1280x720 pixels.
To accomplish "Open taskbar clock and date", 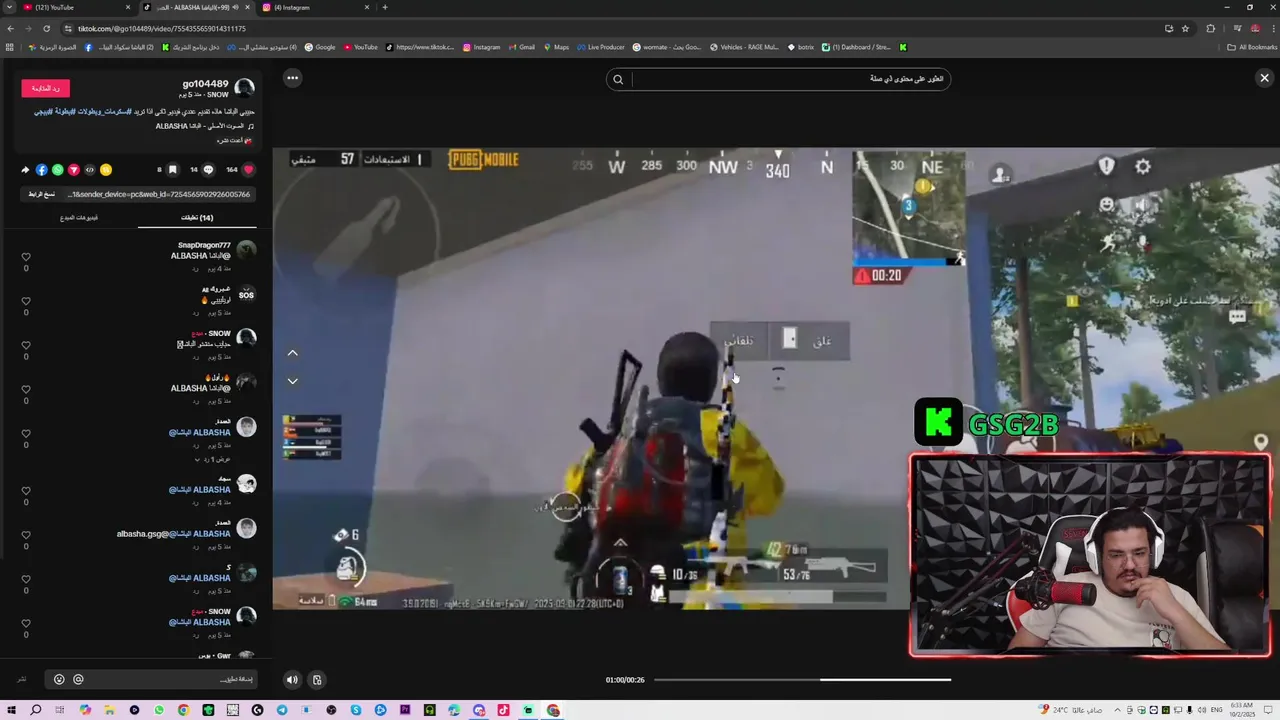I will click(x=1242, y=710).
